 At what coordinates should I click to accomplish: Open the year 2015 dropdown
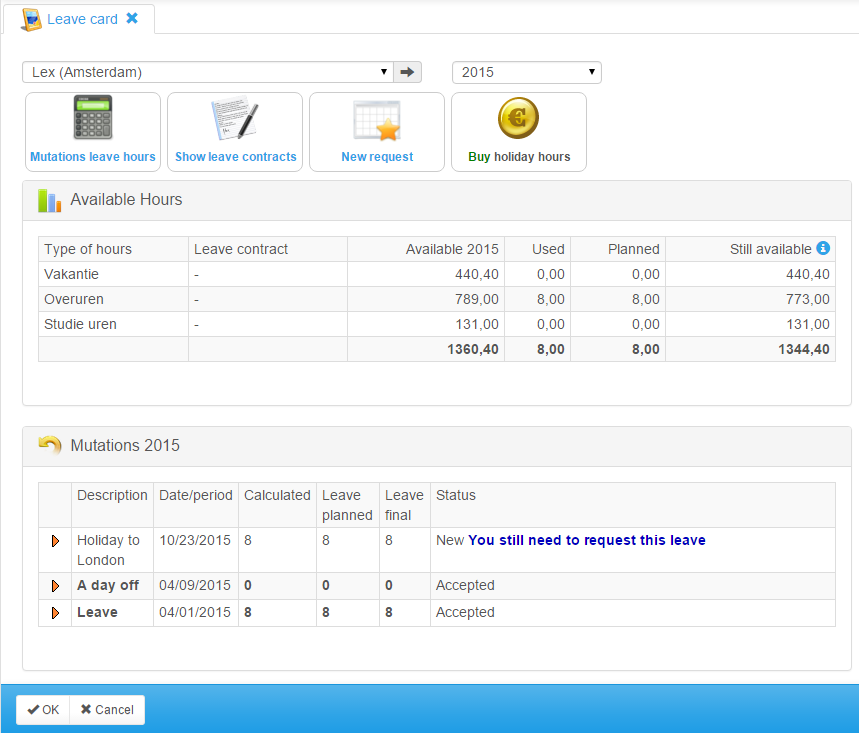527,71
